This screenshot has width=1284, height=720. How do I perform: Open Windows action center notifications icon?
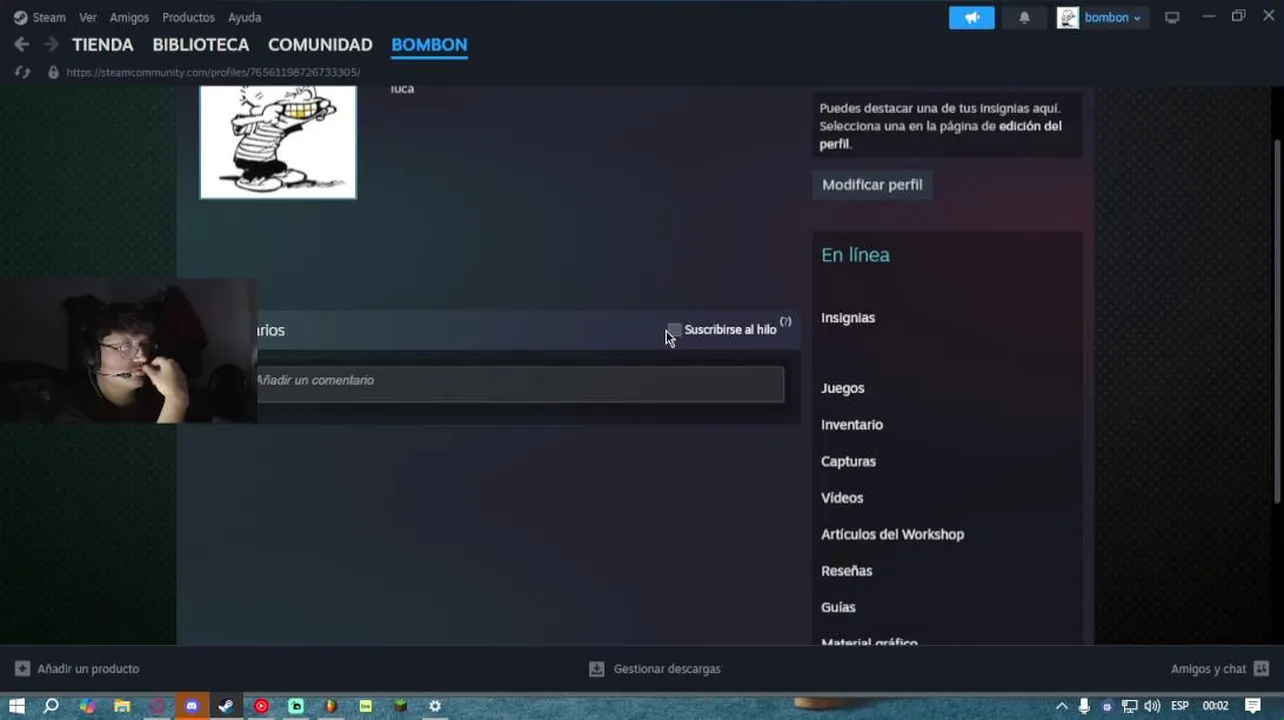click(1253, 706)
